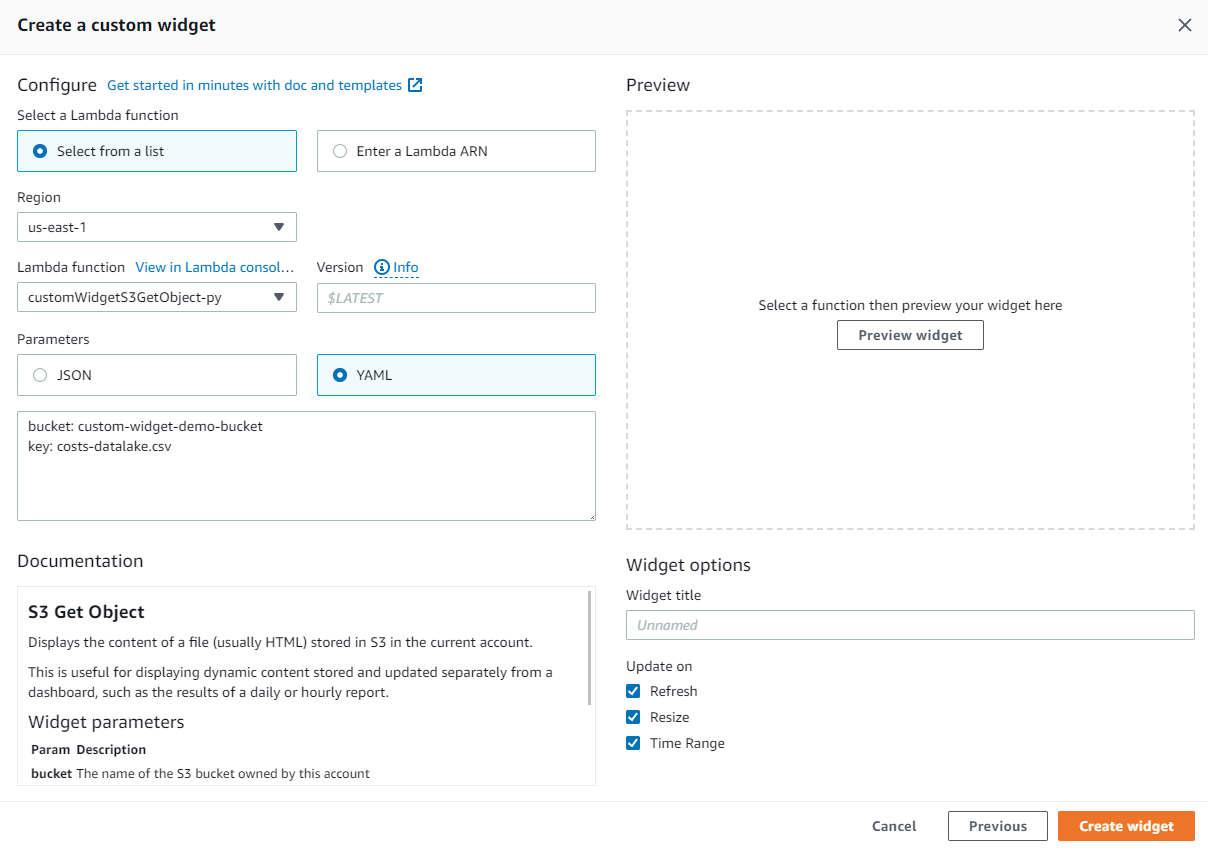
Task: Open the us-east-1 Region selector
Action: (x=156, y=227)
